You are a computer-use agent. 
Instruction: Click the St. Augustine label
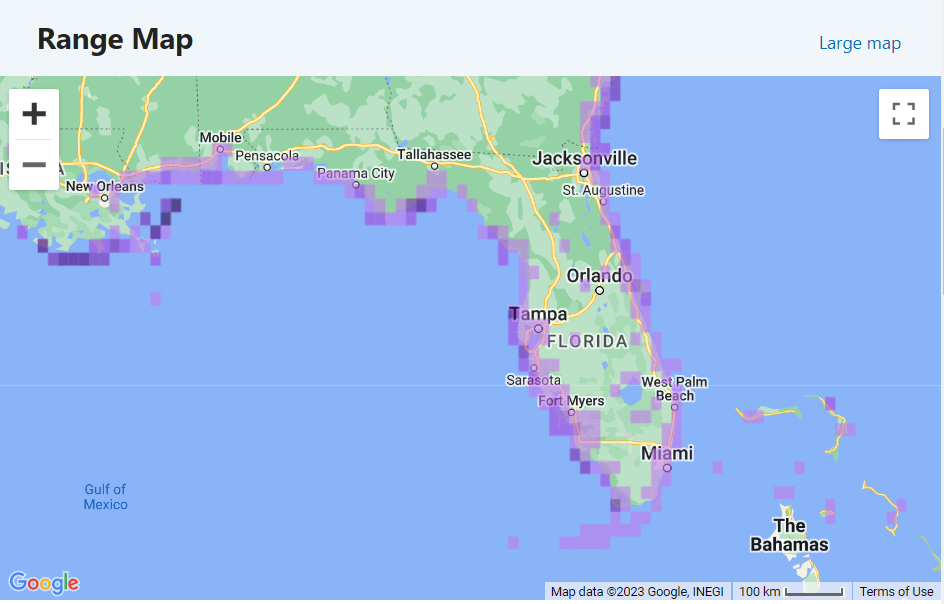tap(603, 190)
